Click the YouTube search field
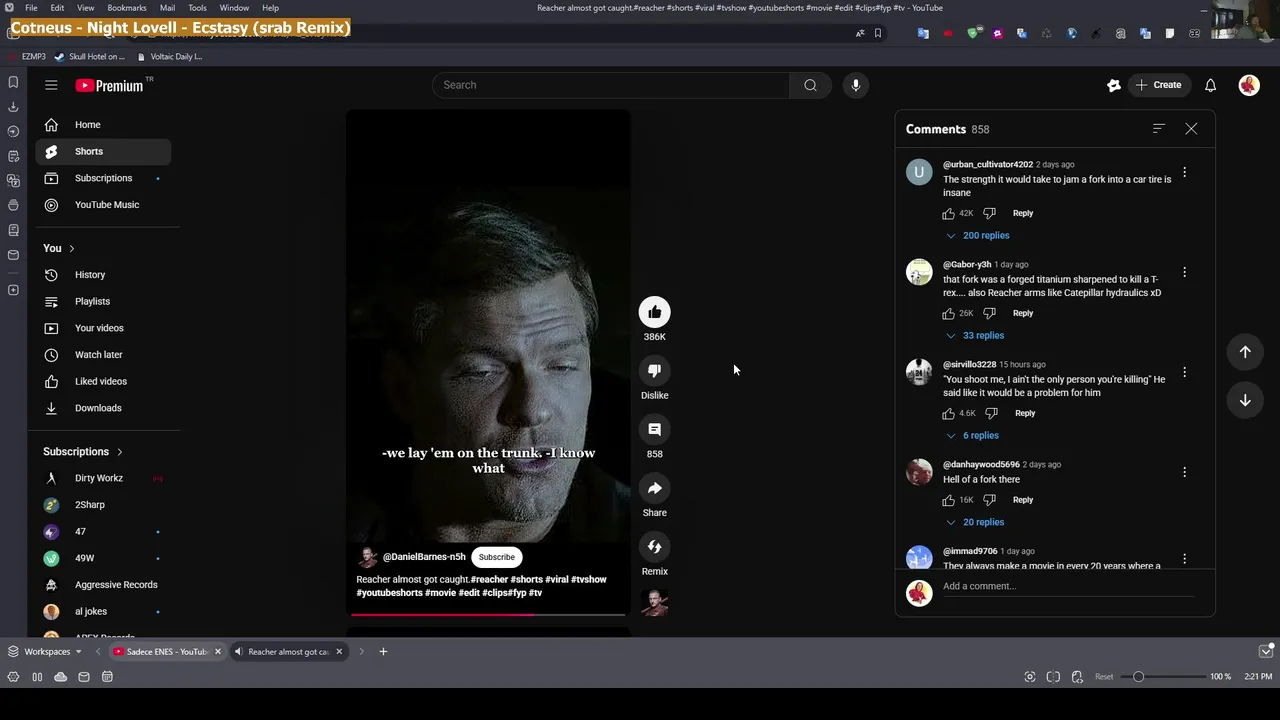This screenshot has height=720, width=1280. [611, 85]
